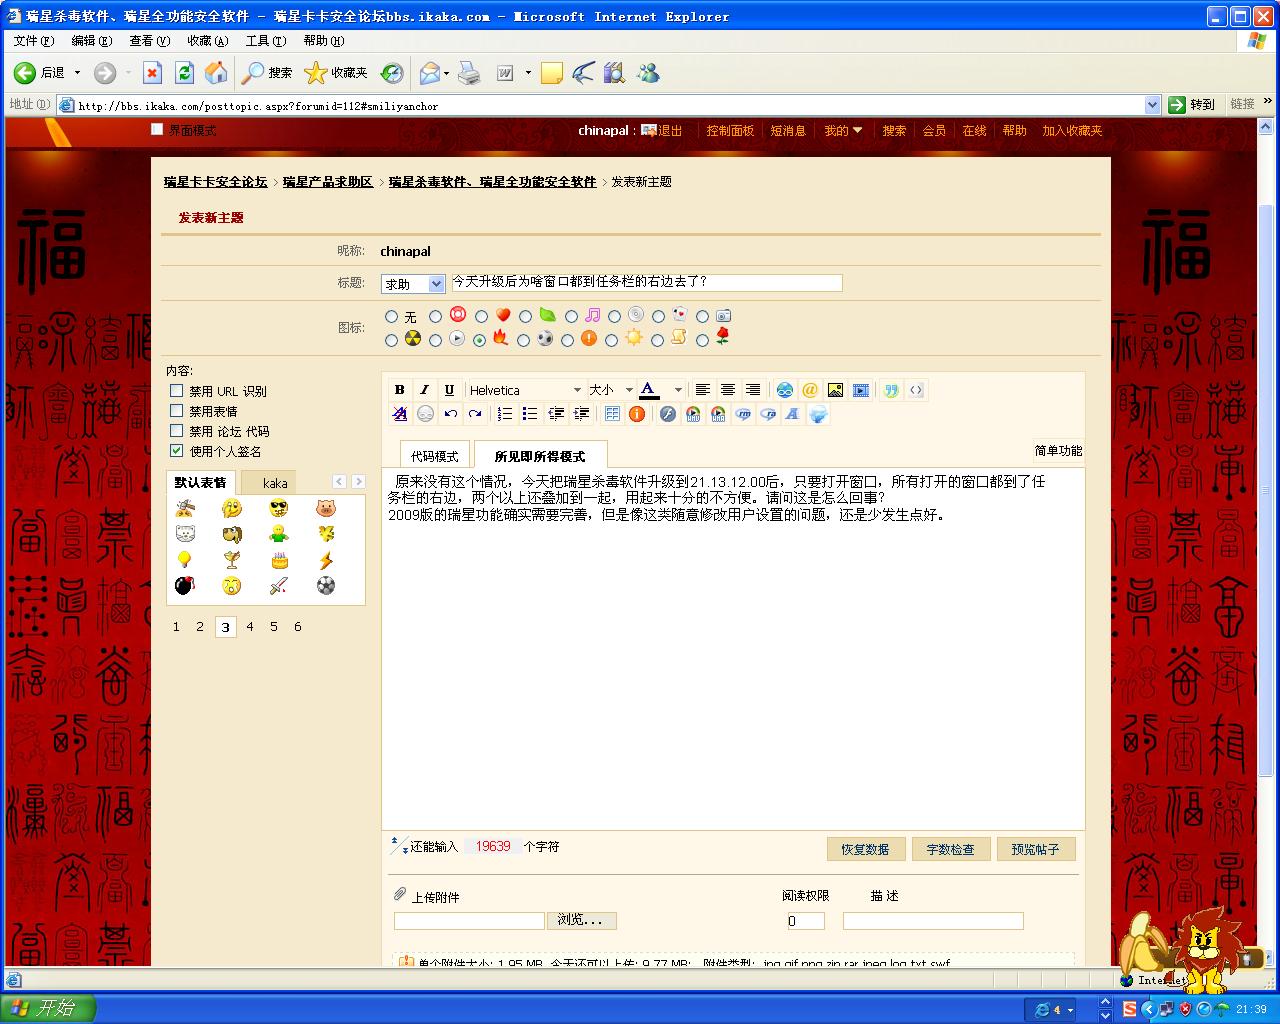Image resolution: width=1280 pixels, height=1024 pixels.
Task: Switch to the 代码模式 tab
Action: (435, 456)
